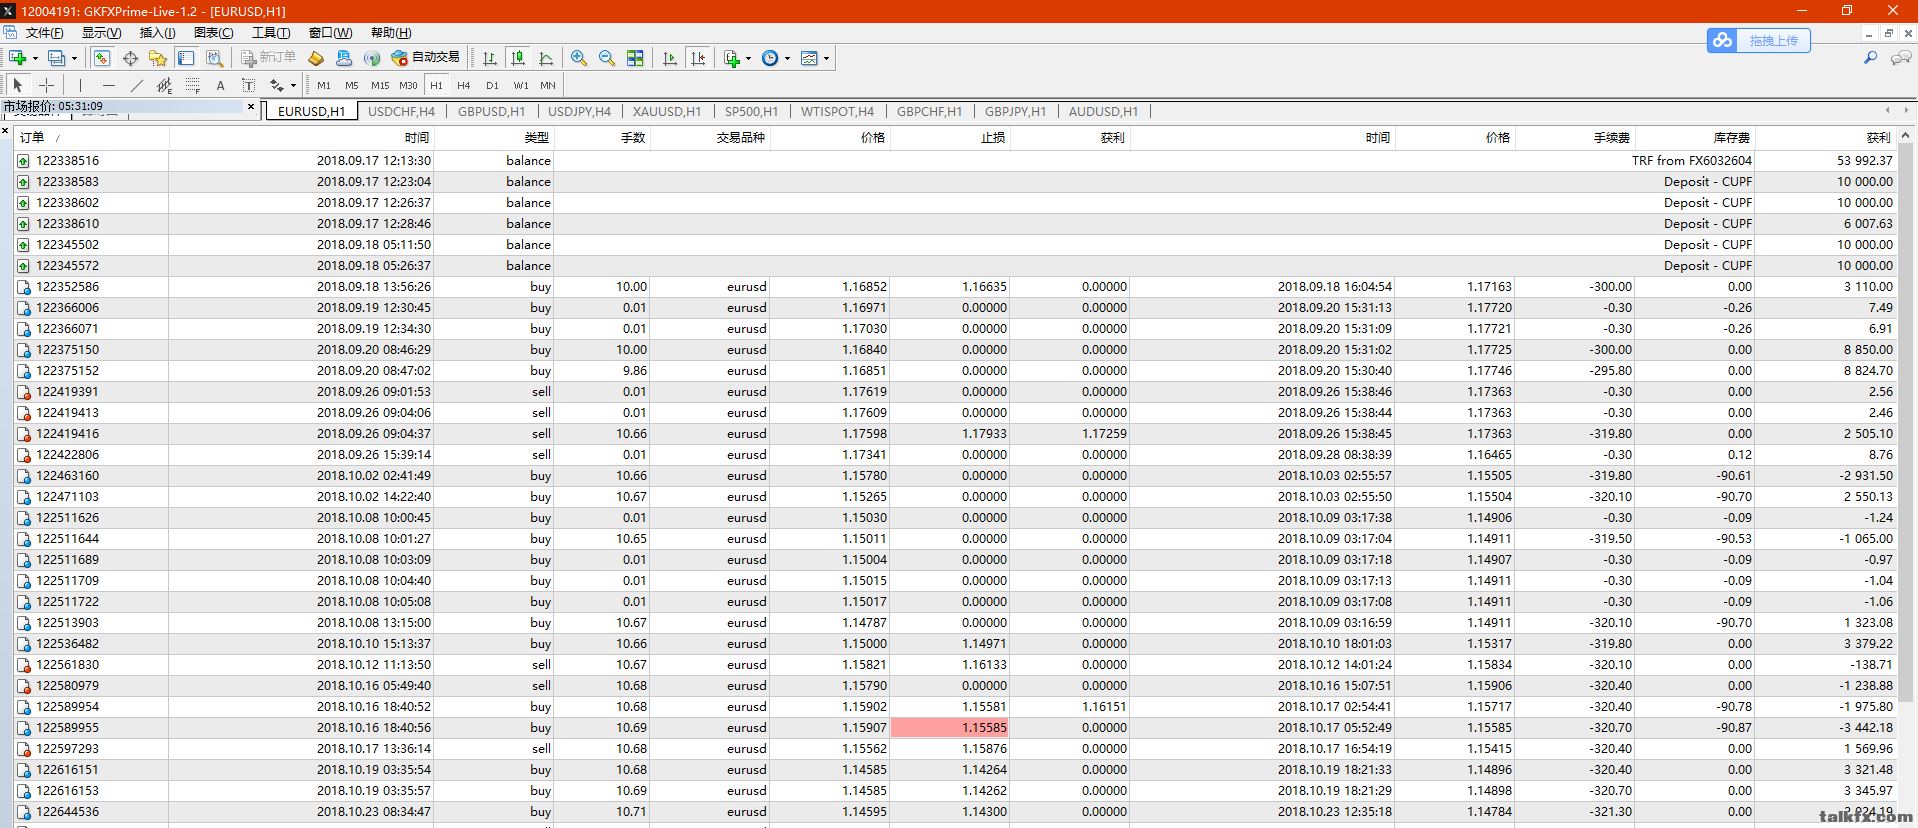Open the 显示(V) menu
Screen dimensions: 1918x828
(x=102, y=33)
